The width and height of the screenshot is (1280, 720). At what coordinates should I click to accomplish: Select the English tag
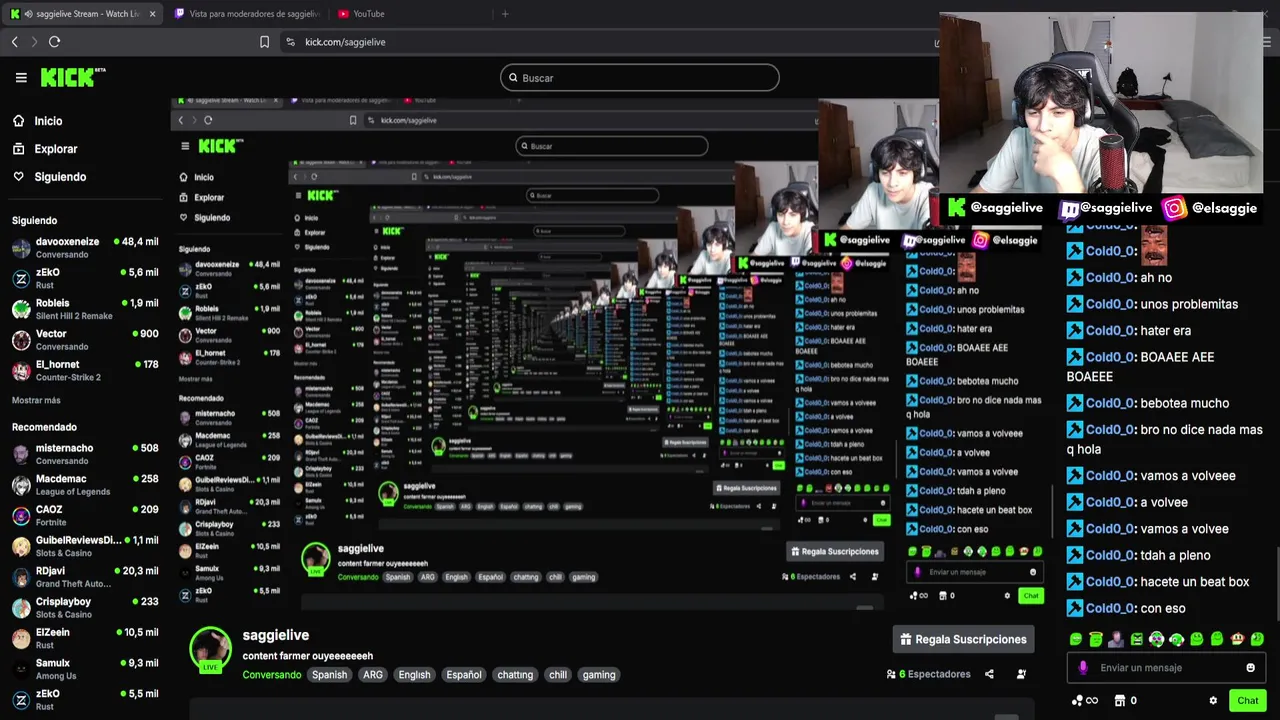pos(414,675)
